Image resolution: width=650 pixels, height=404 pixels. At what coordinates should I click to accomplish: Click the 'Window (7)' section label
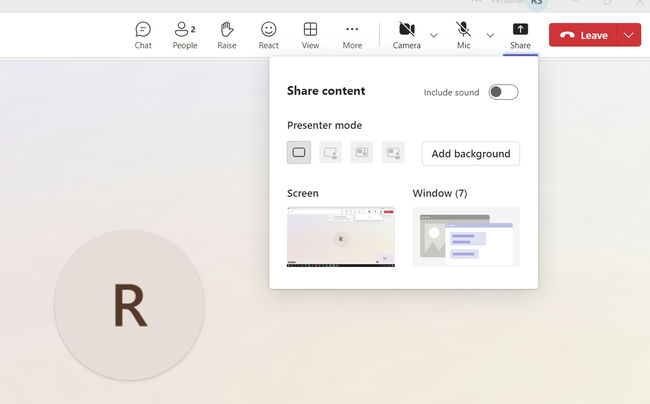pos(440,193)
